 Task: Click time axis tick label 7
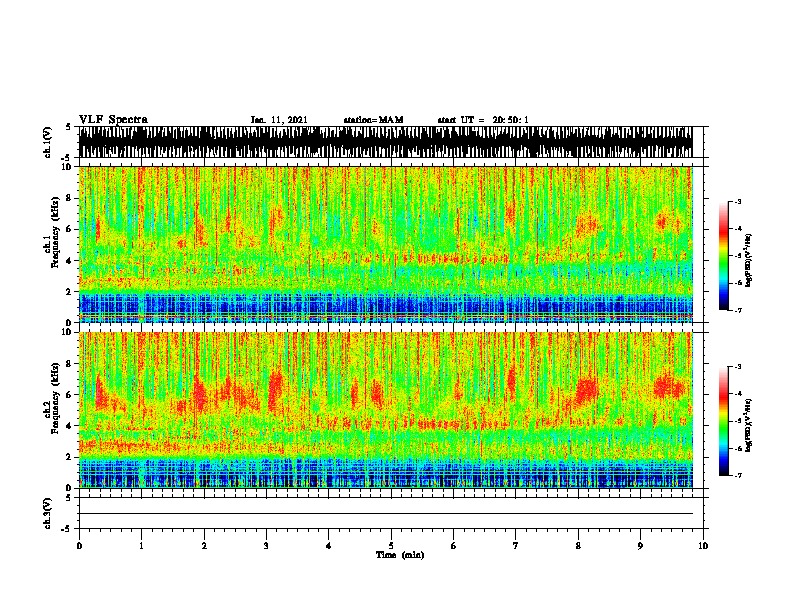click(516, 546)
